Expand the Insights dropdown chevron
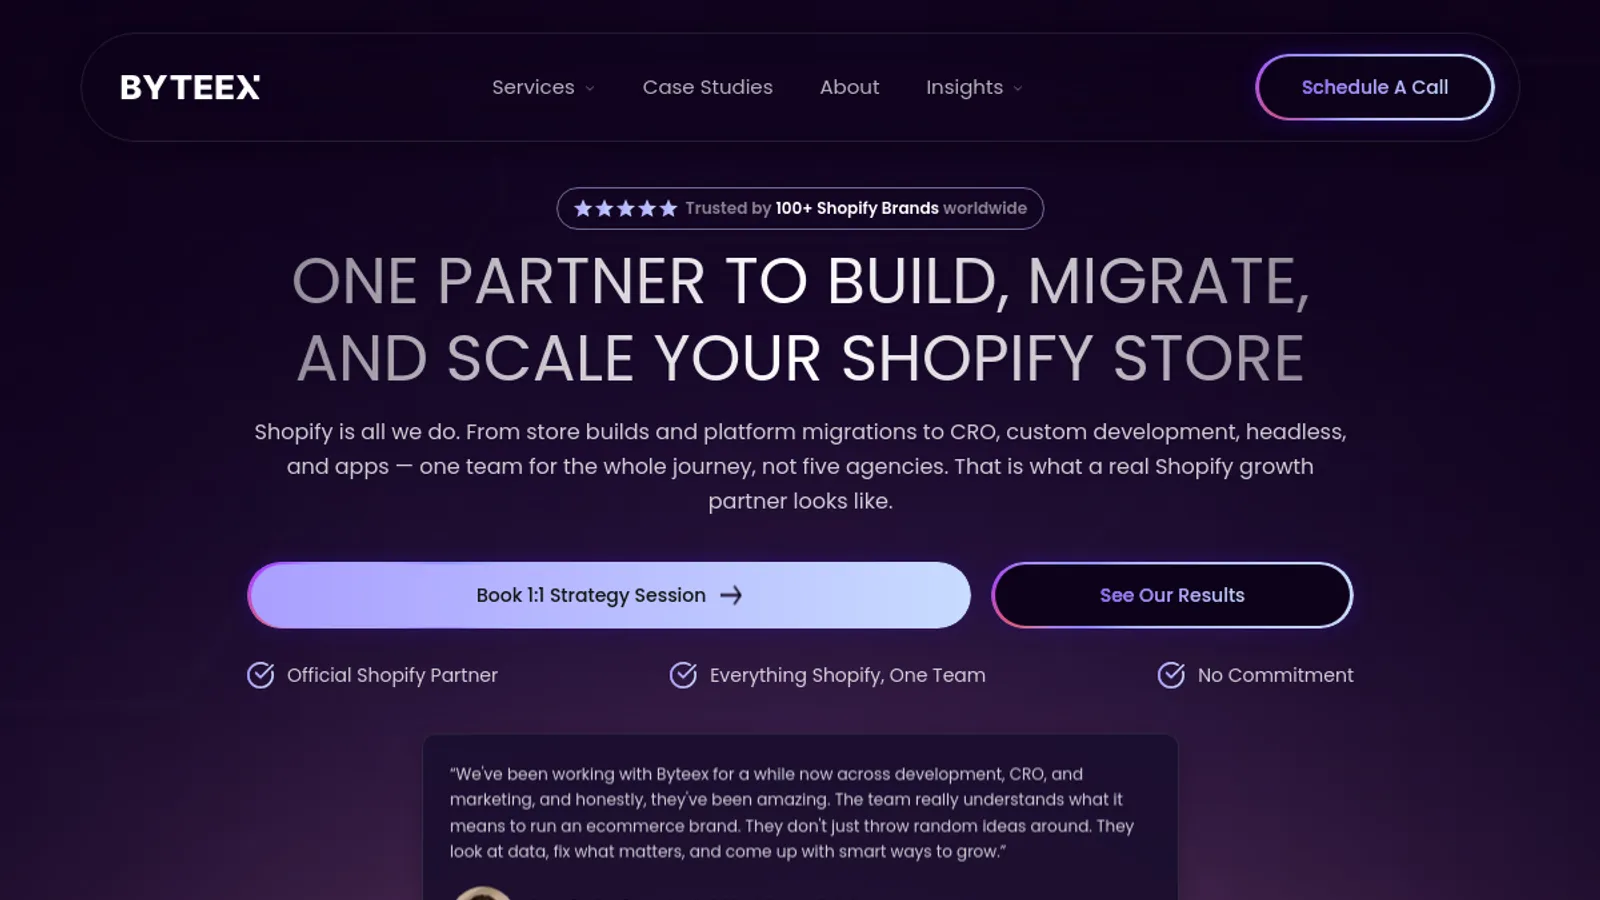Image resolution: width=1600 pixels, height=900 pixels. click(1018, 88)
